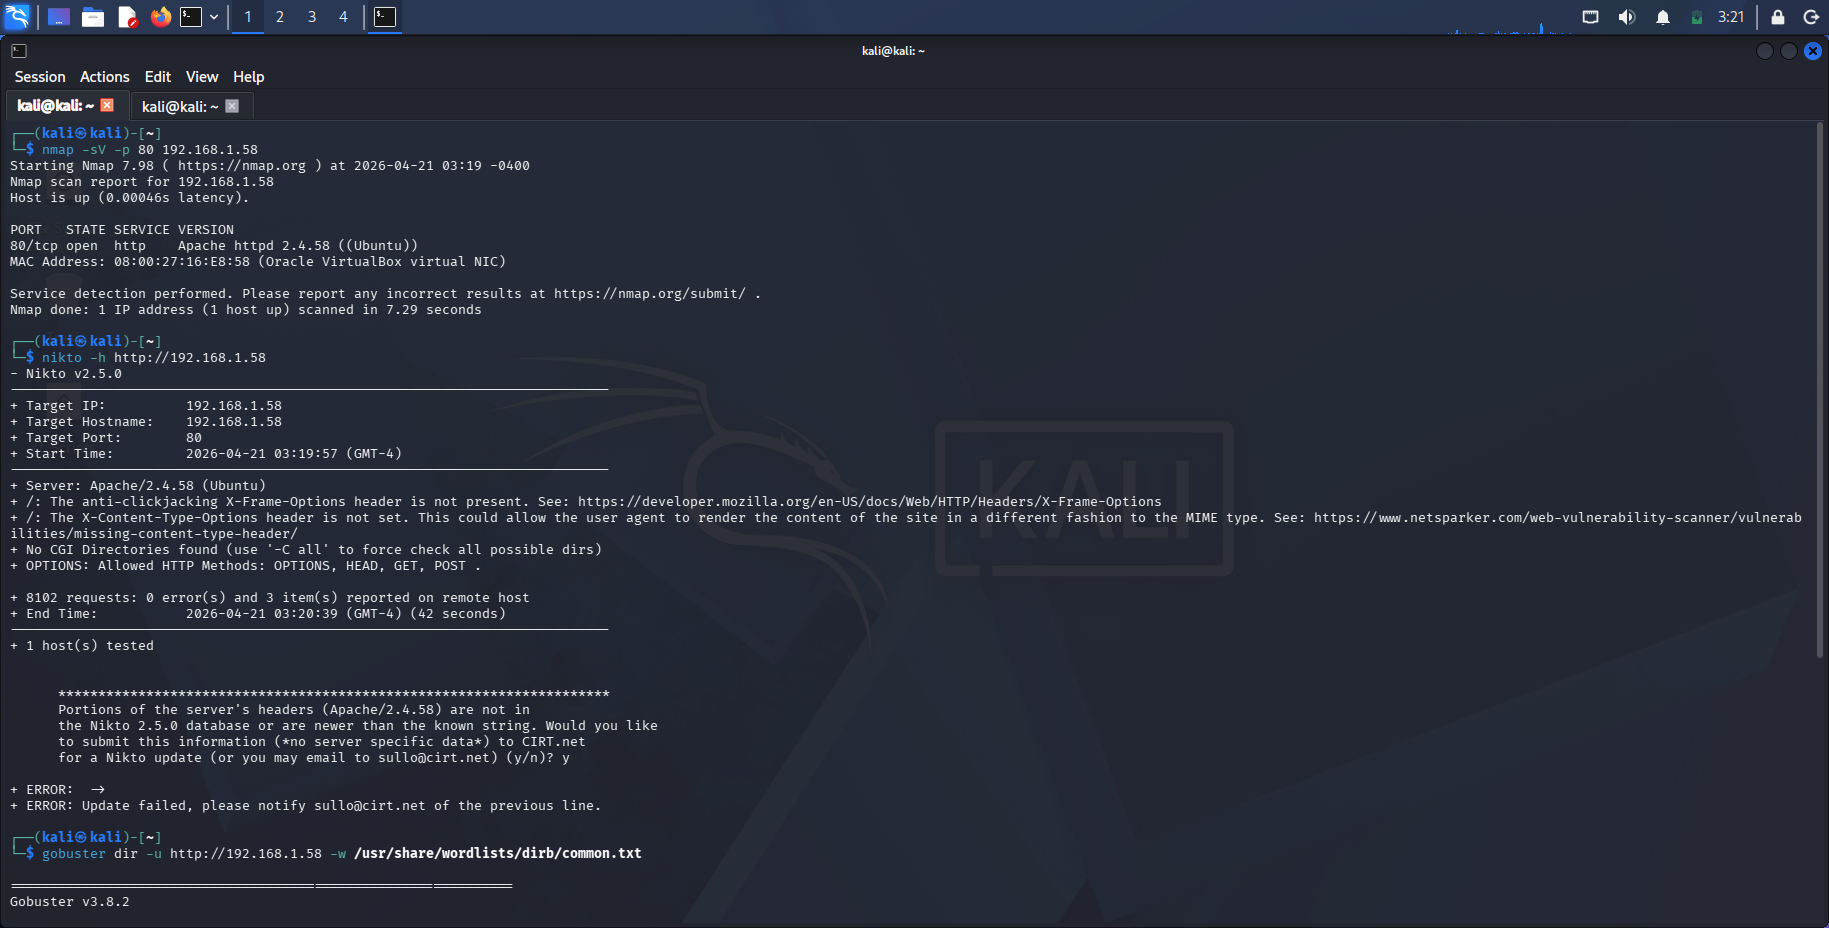Select the active bold kali@kali tab
Screen dimensions: 1829x928
56,106
